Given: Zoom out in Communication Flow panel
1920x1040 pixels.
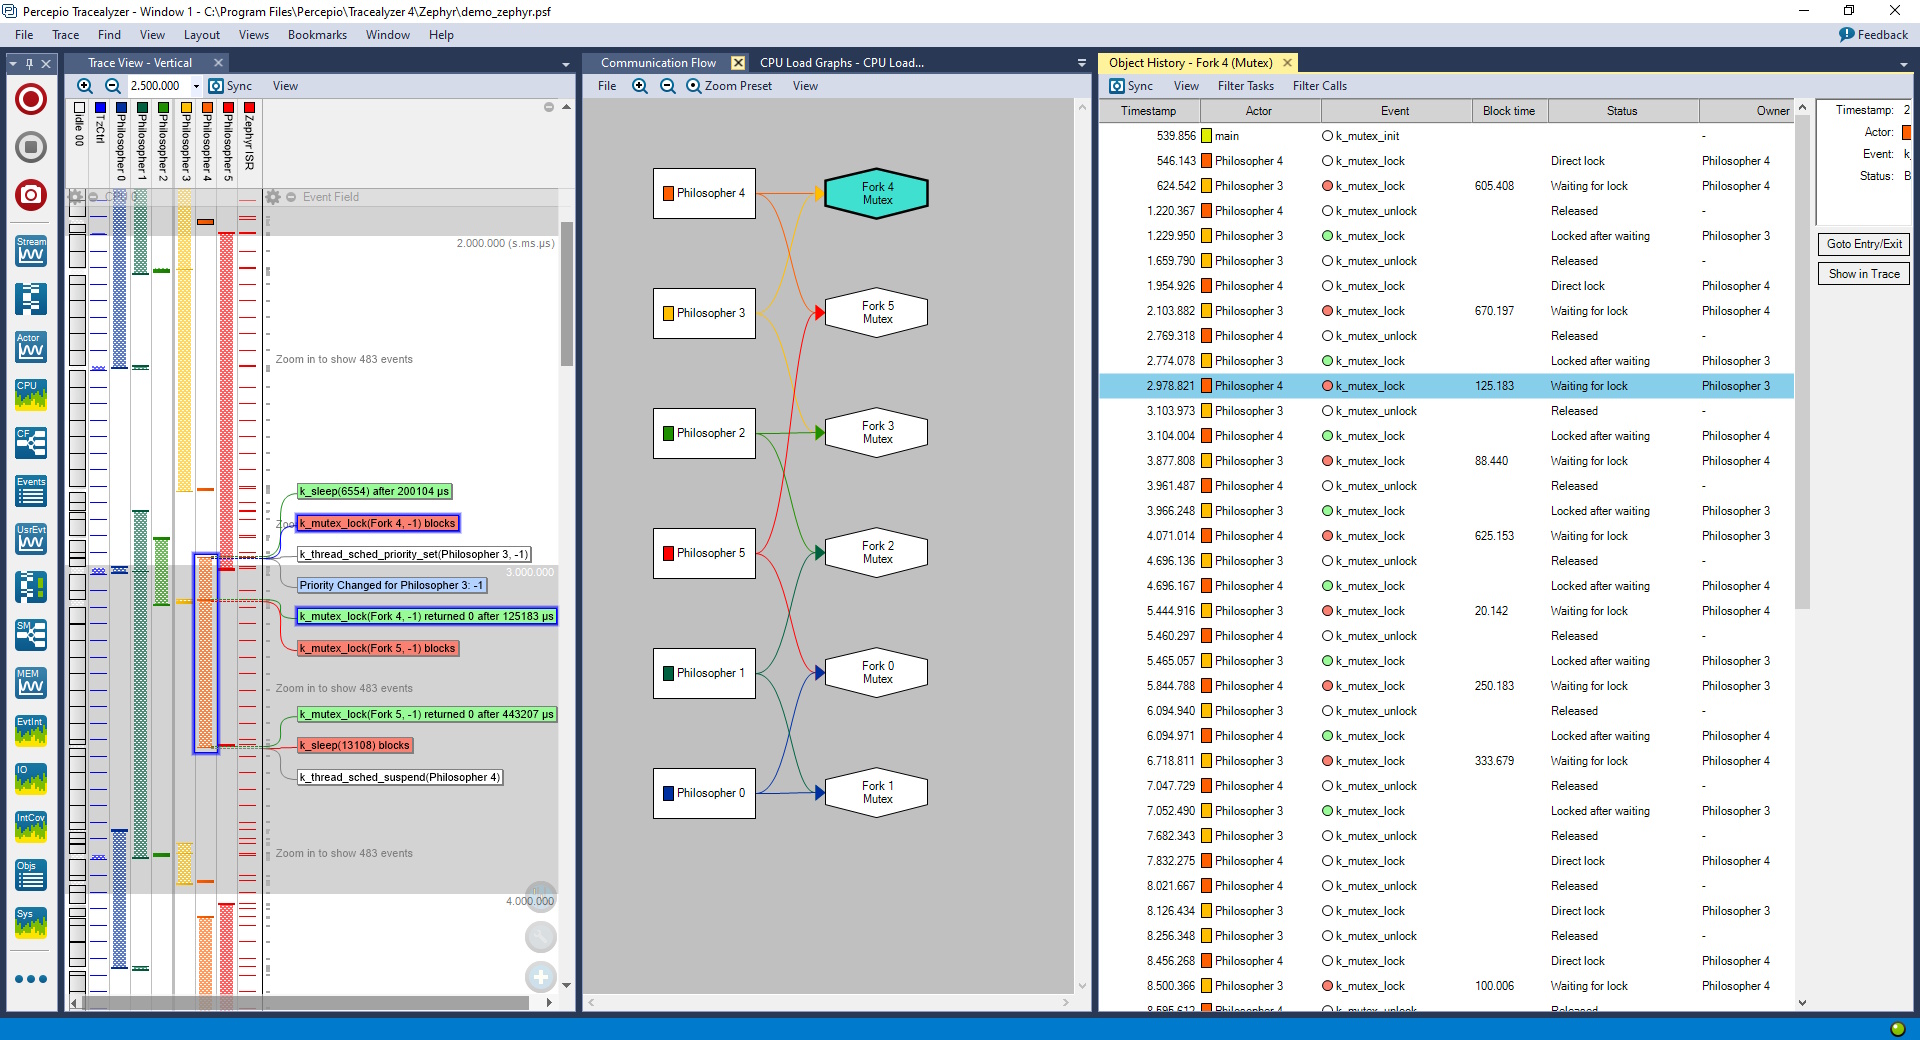Looking at the screenshot, I should coord(667,86).
